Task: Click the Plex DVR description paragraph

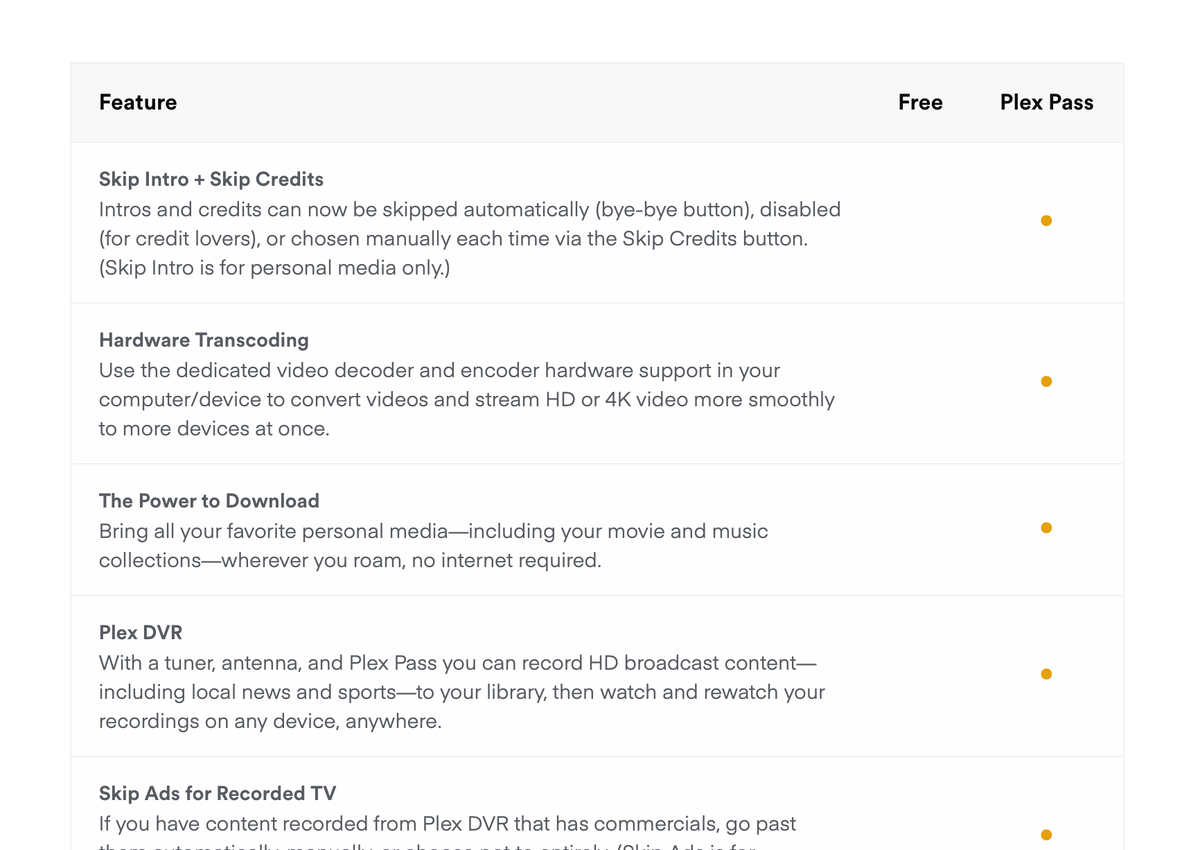Action: (462, 692)
